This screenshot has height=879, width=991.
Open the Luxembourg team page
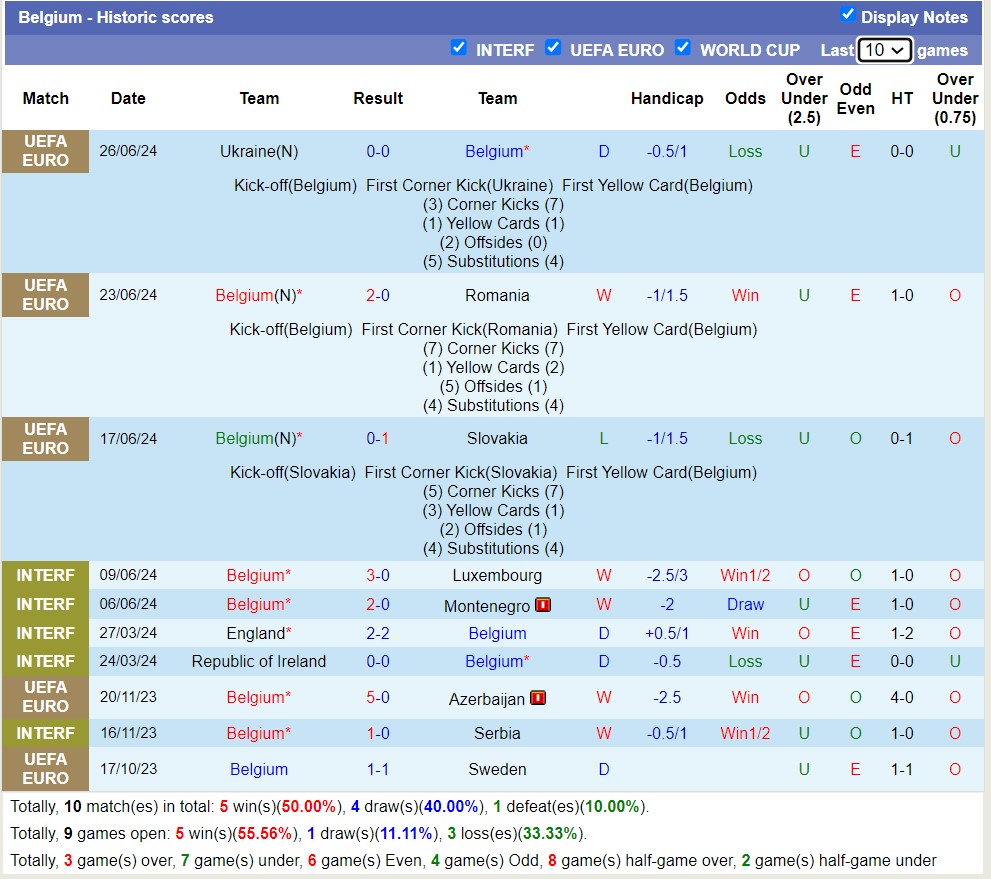click(x=497, y=576)
